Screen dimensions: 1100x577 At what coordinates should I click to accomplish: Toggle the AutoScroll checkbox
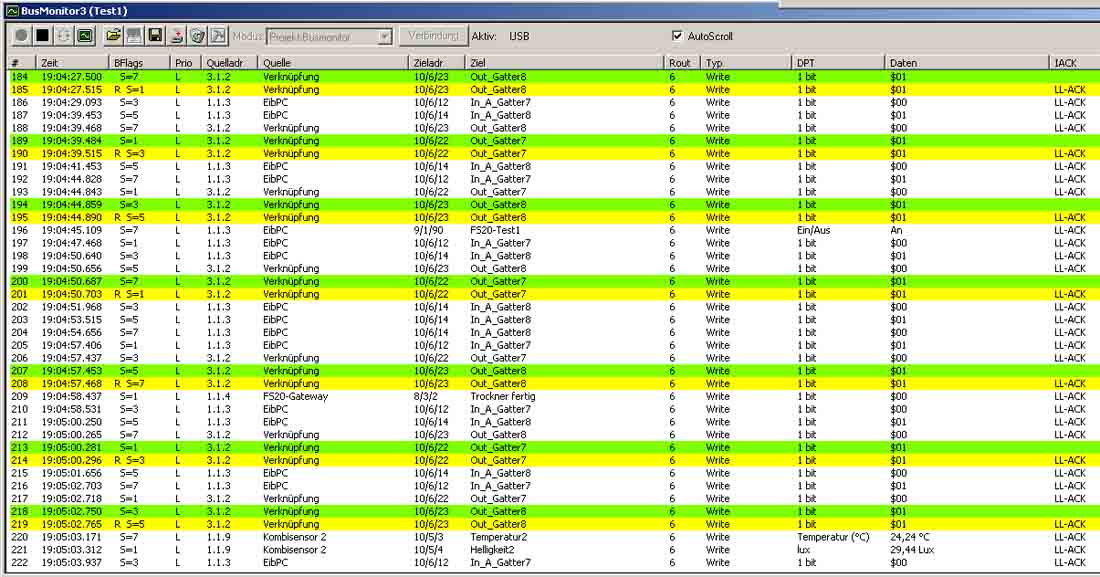tap(679, 36)
